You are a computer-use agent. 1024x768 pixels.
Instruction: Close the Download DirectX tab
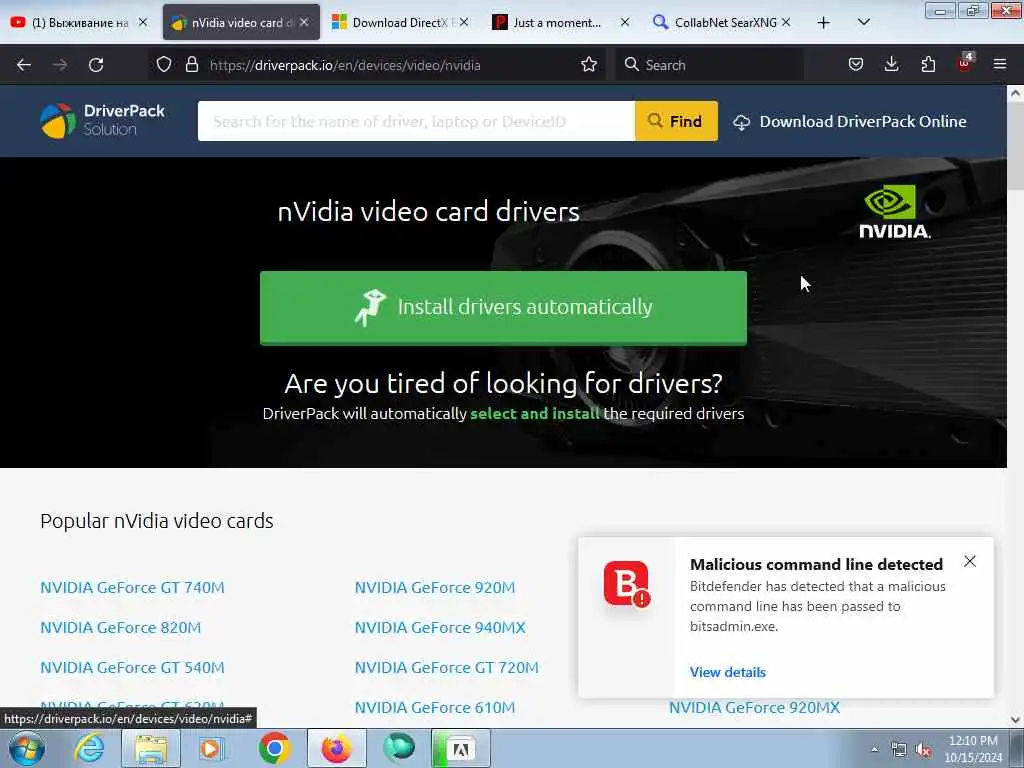click(x=464, y=22)
